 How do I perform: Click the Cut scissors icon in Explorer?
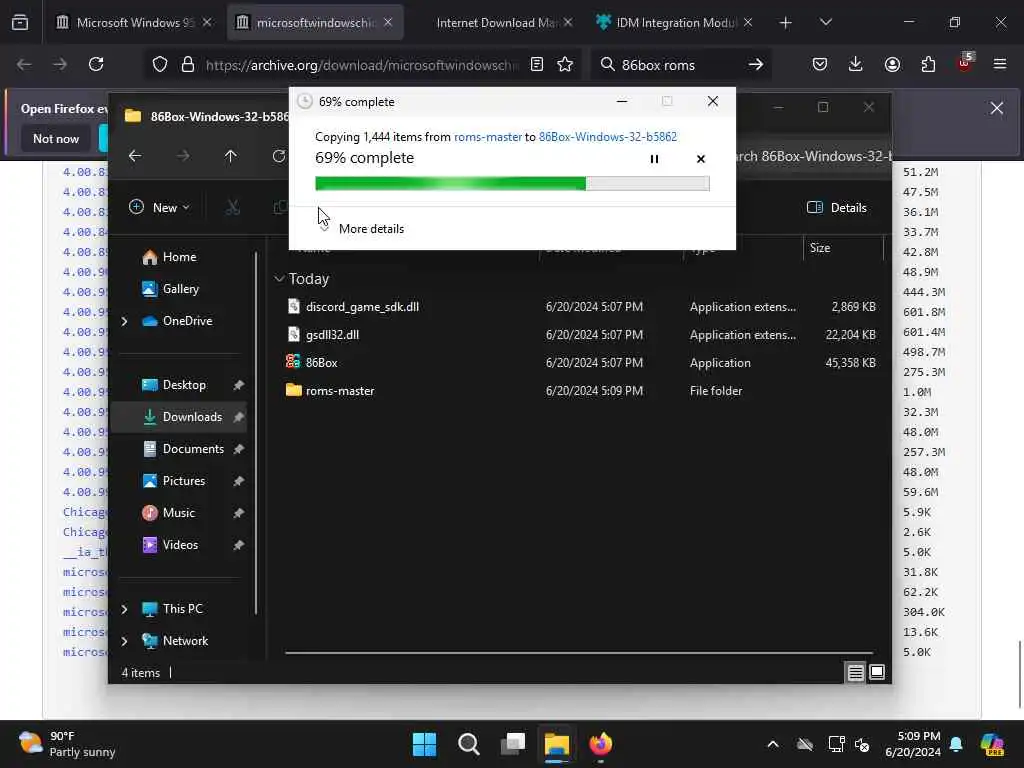(x=232, y=208)
